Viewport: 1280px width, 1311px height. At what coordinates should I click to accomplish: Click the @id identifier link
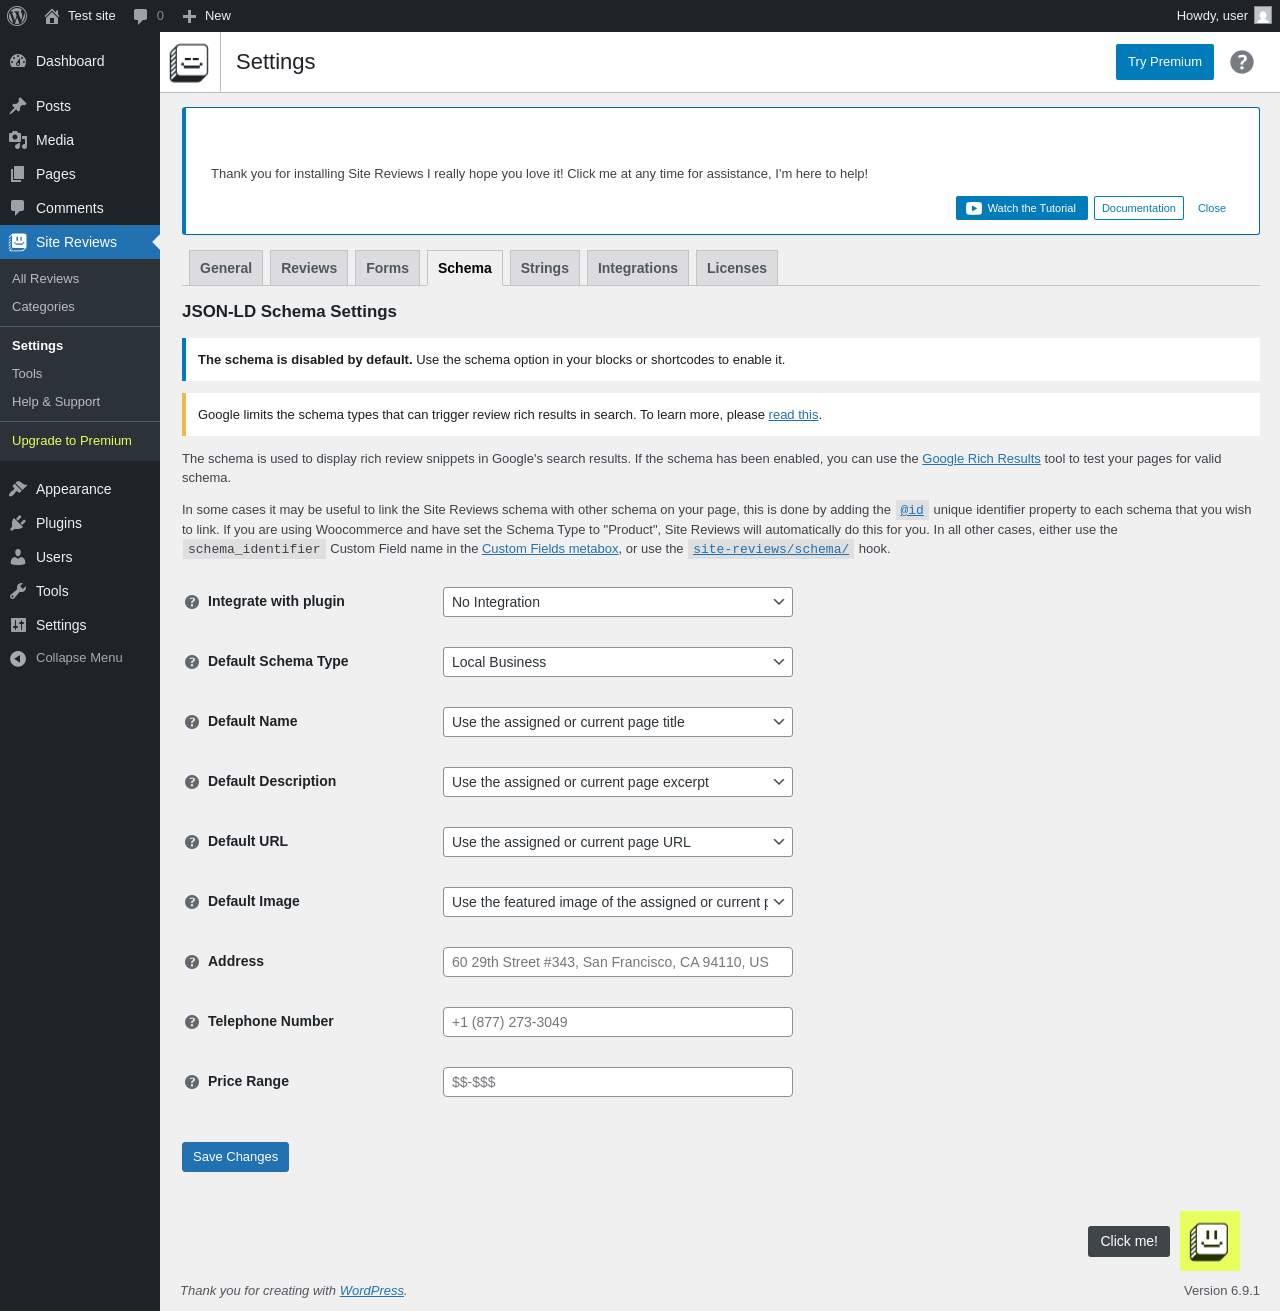pos(912,510)
